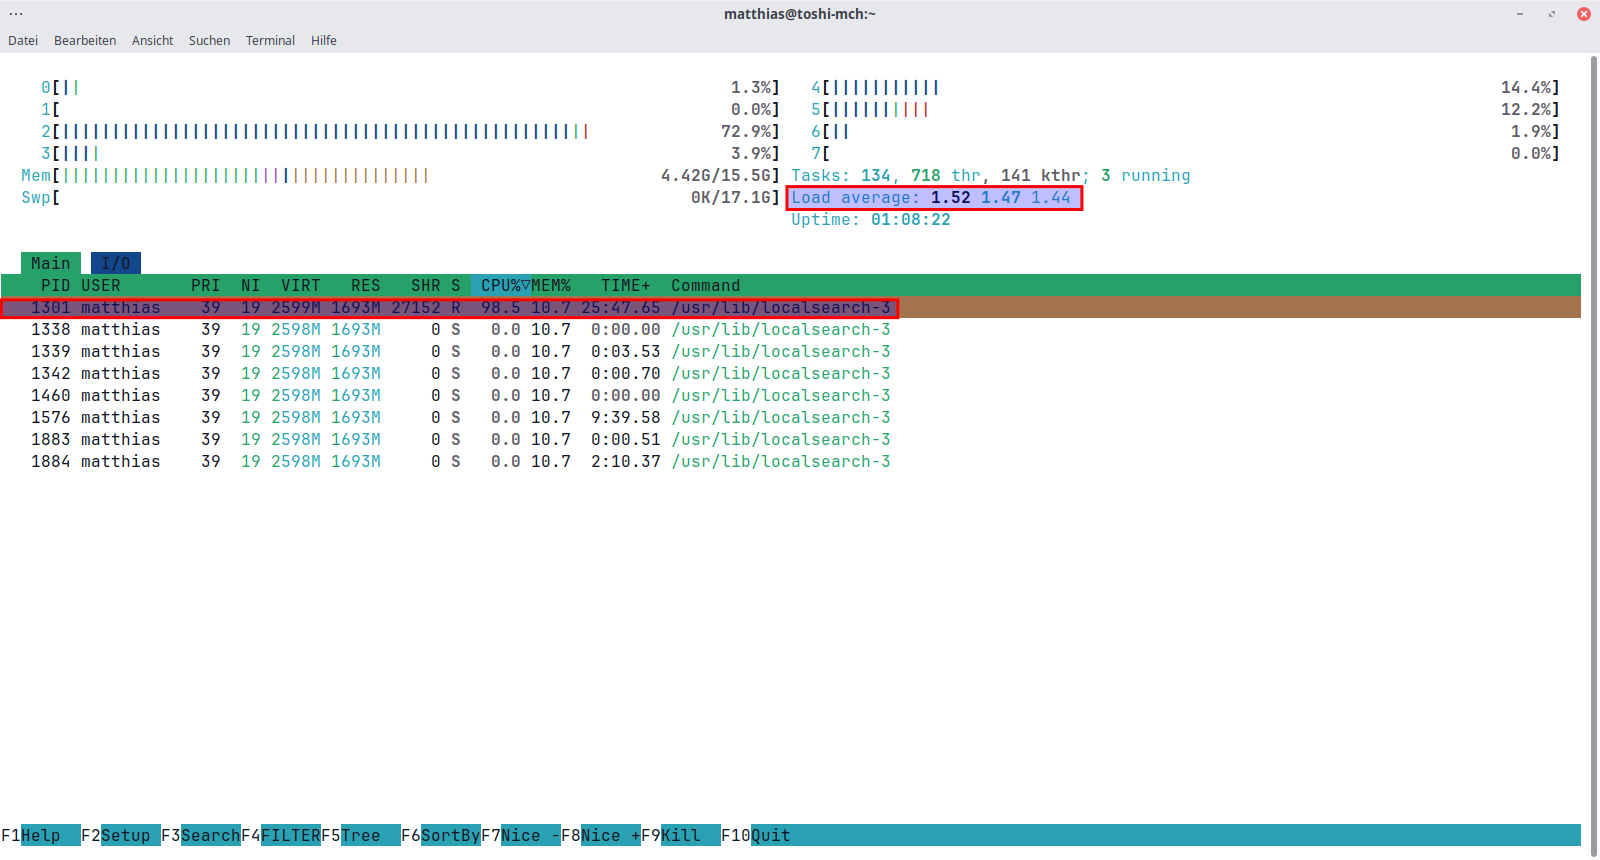Click F9 Kill in the function bar
Image resolution: width=1600 pixels, height=860 pixels.
point(680,836)
